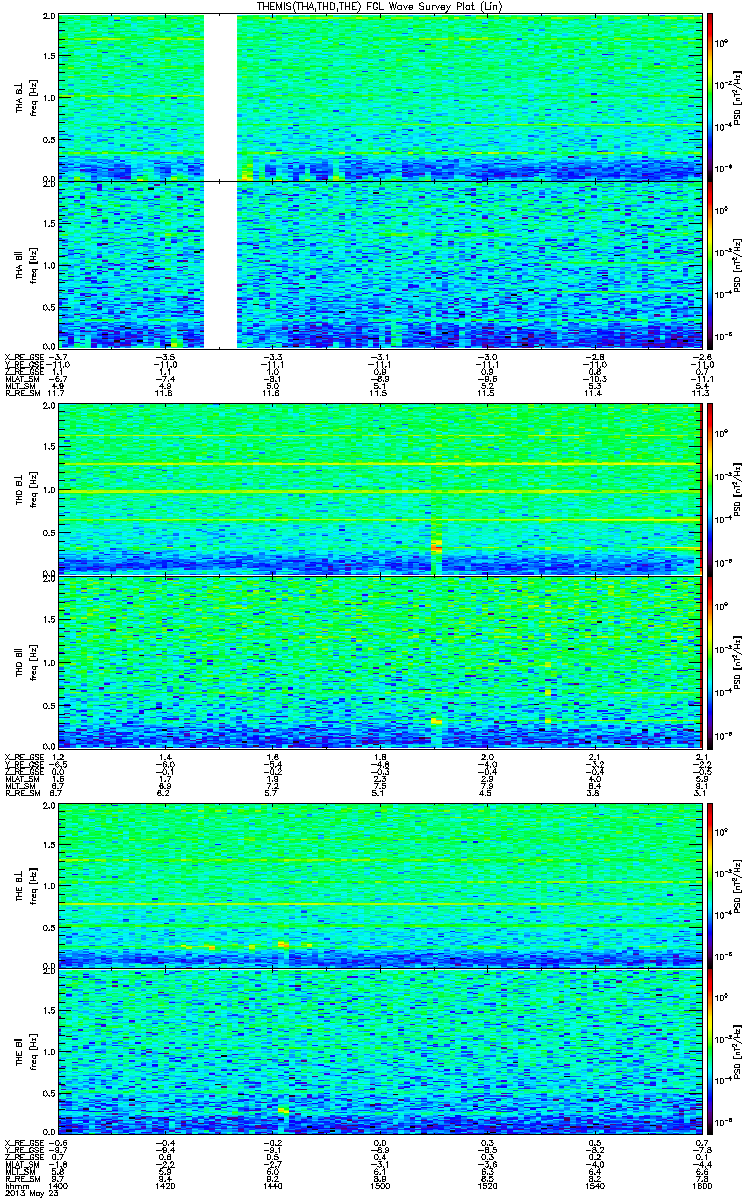Viewport: 750px width, 1200px height.
Task: Click the plot title THEMIS FGL Wave Survey Plot
Action: point(382,6)
